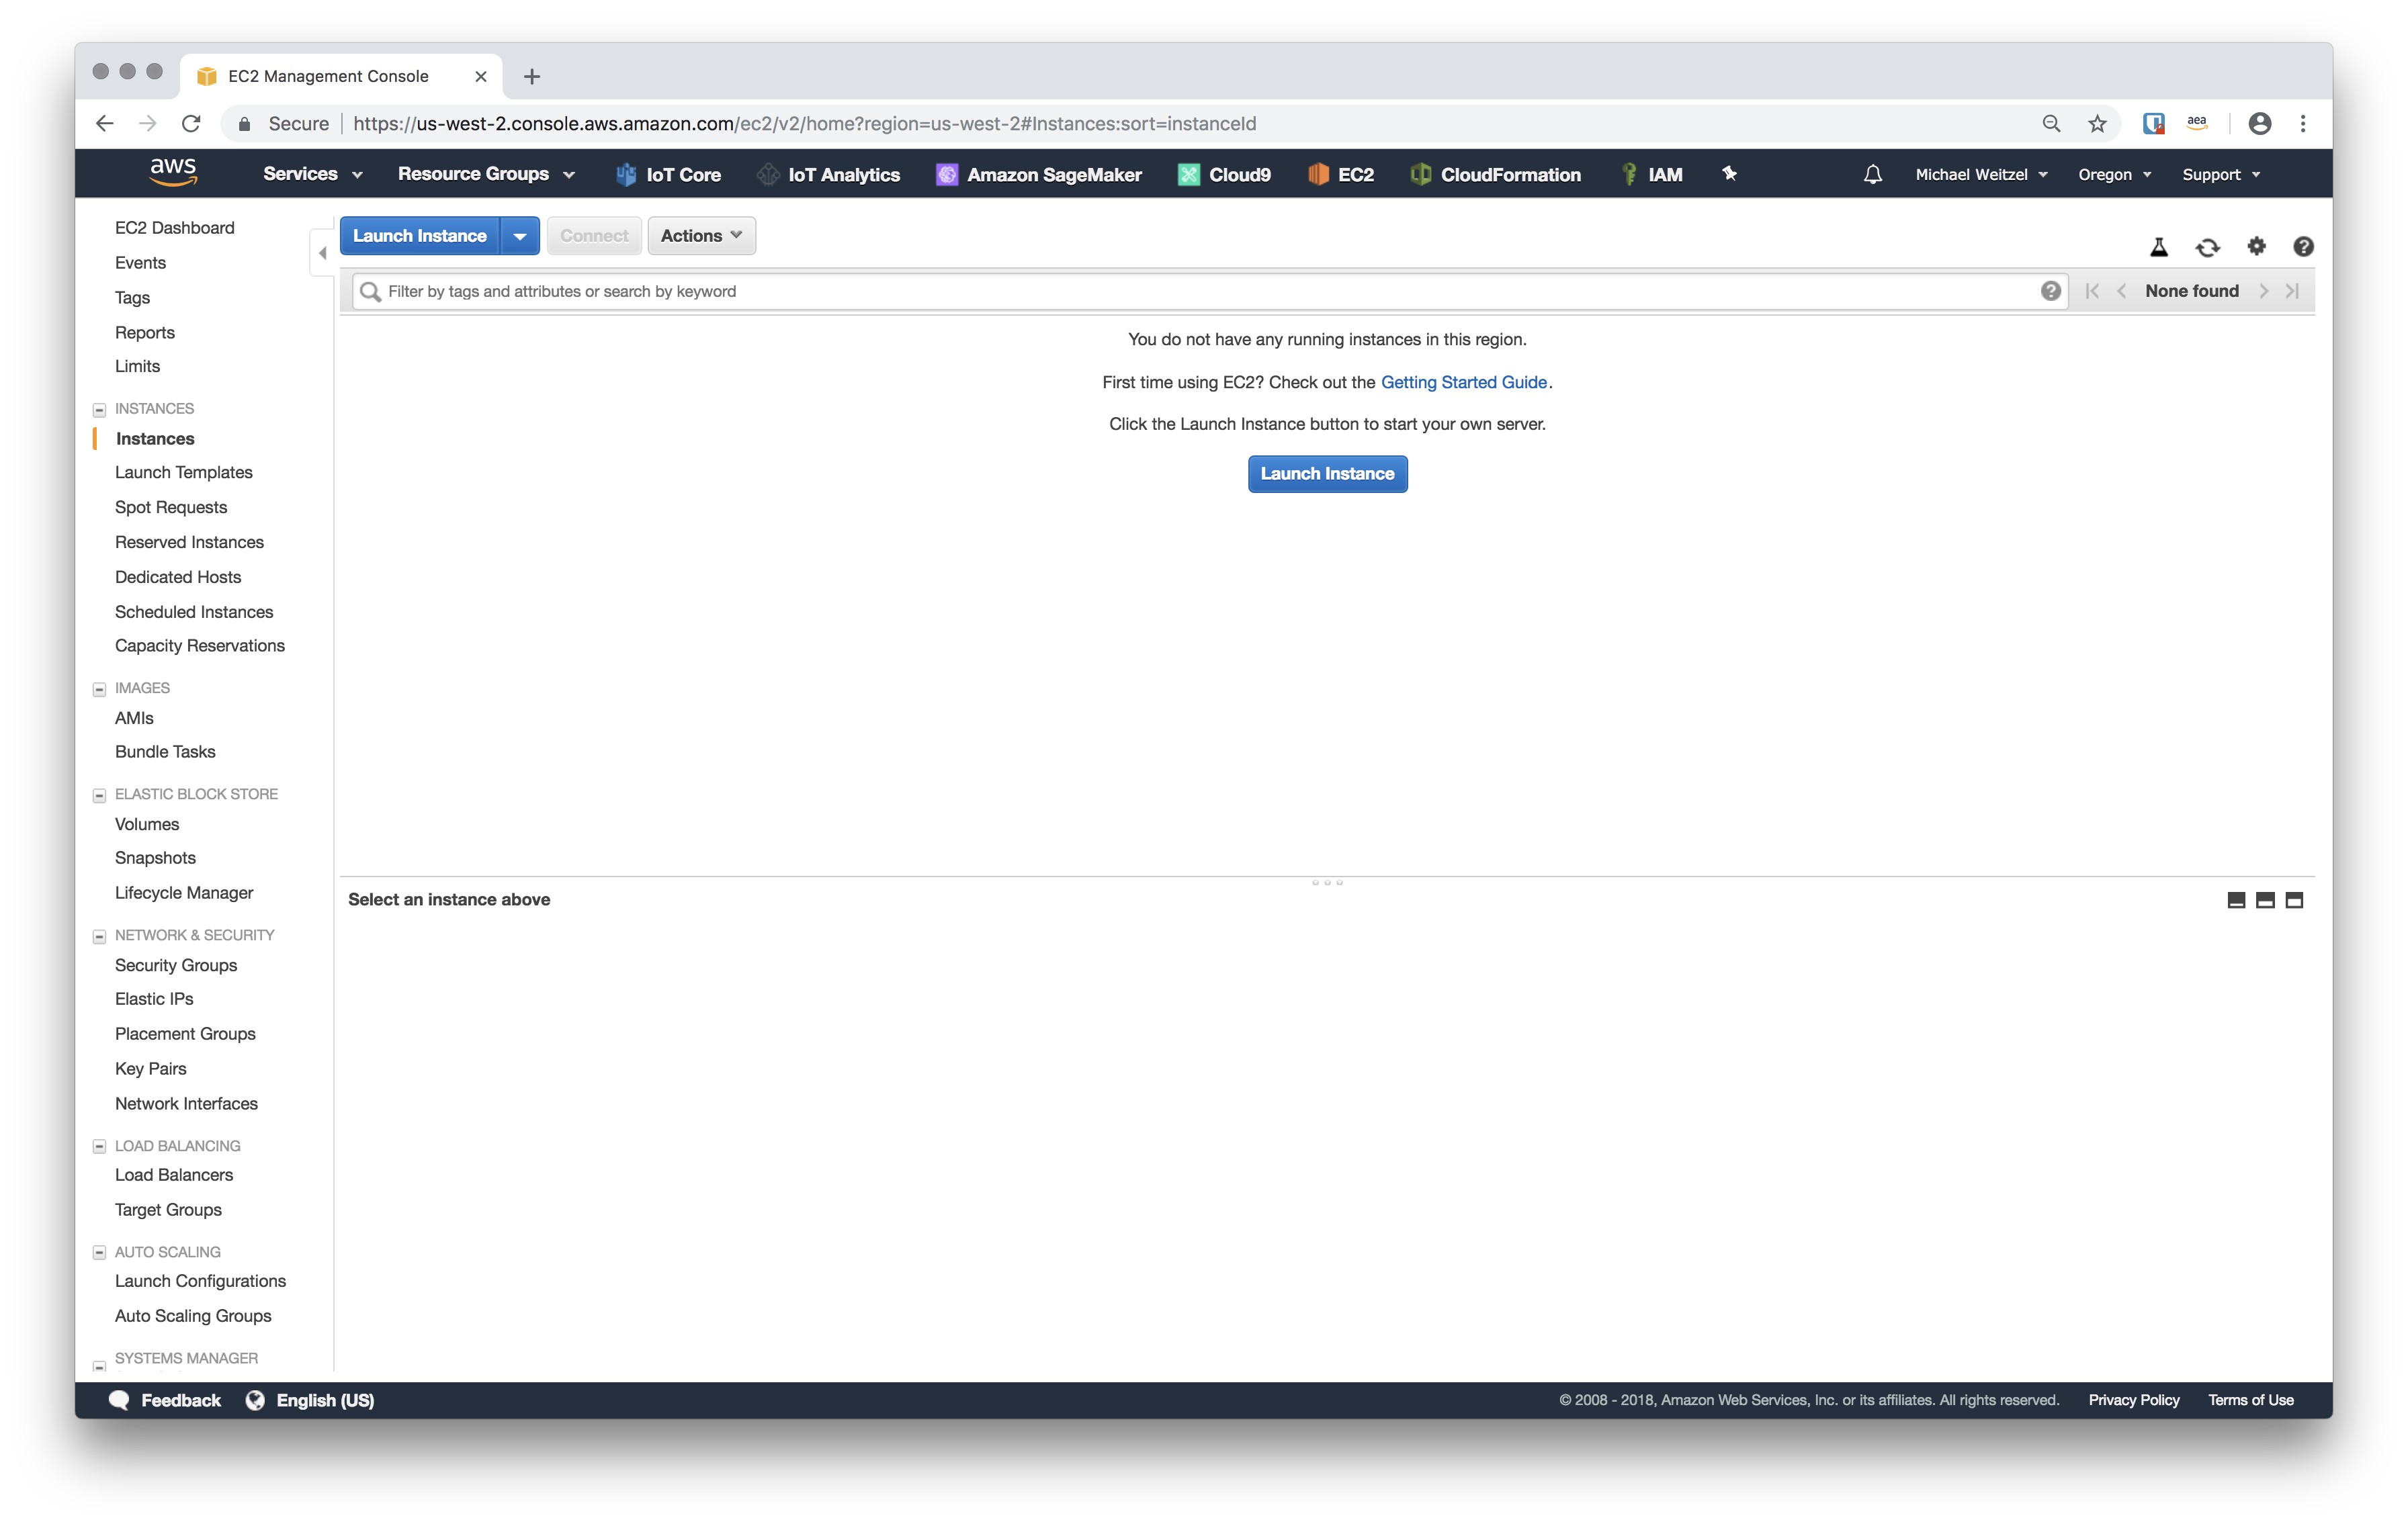
Task: Collapse NETWORK & SECURITY section
Action: pos(99,936)
